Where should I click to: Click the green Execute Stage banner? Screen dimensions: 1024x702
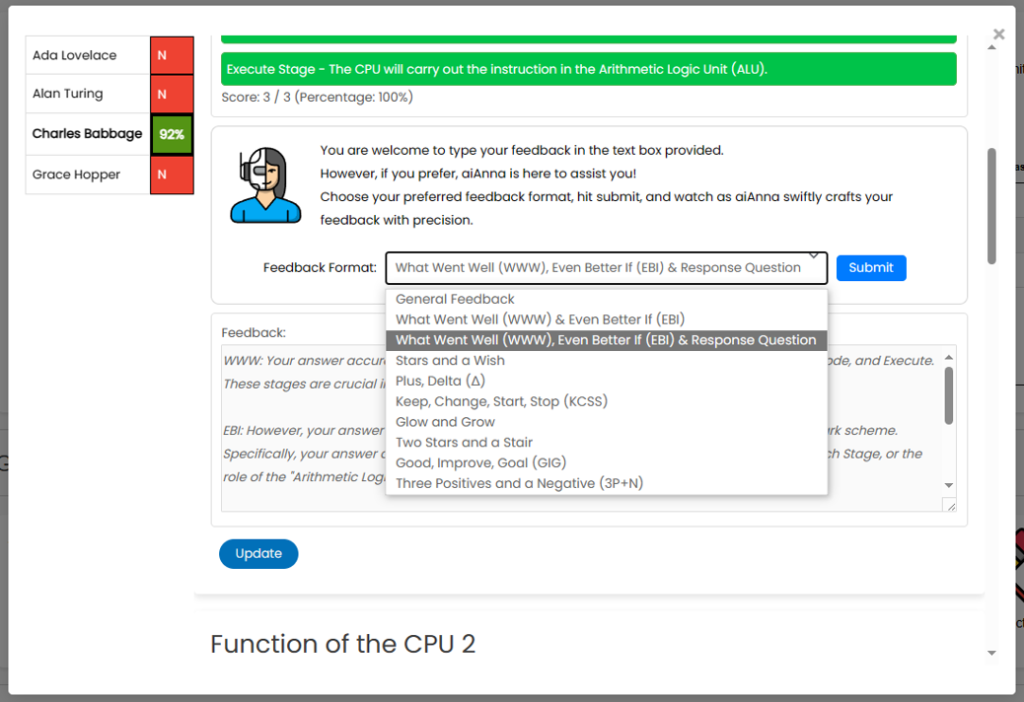coord(587,68)
